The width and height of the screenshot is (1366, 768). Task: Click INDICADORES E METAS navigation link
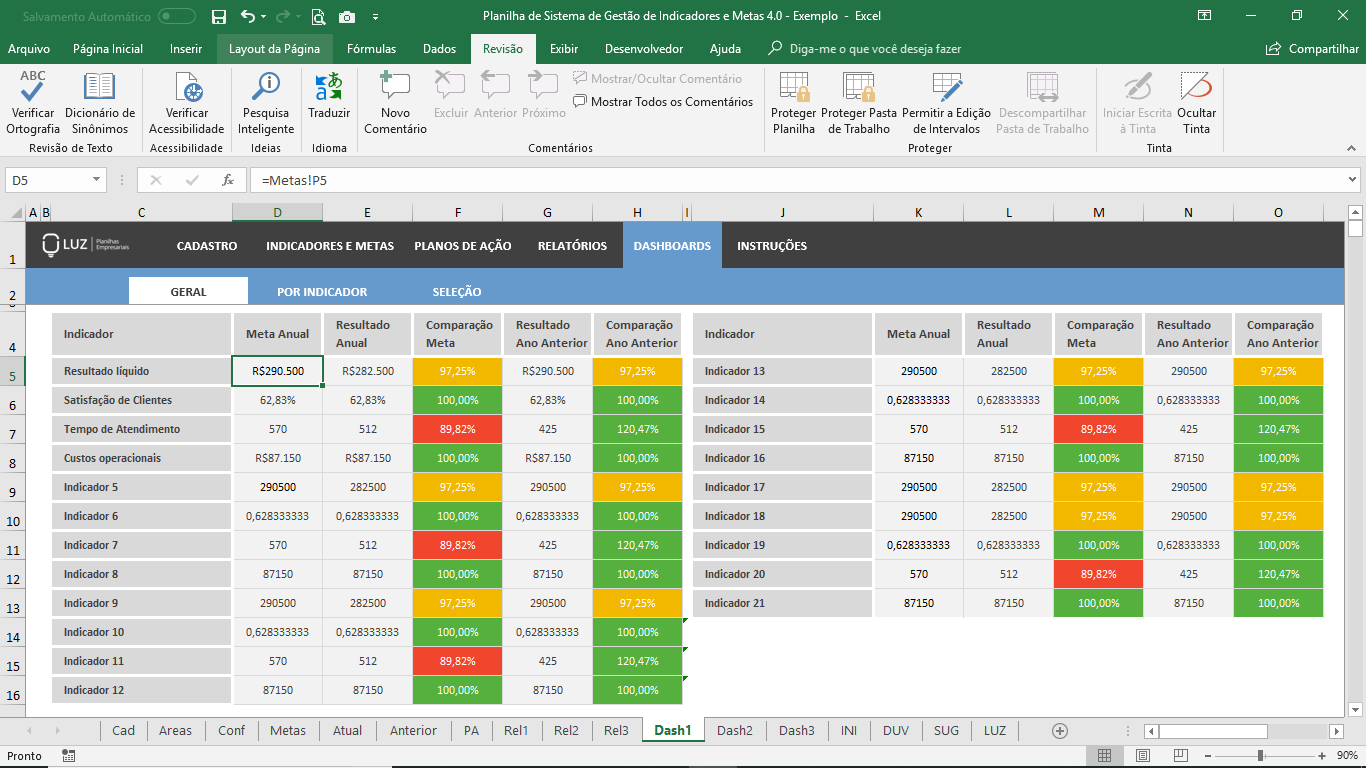coord(330,246)
